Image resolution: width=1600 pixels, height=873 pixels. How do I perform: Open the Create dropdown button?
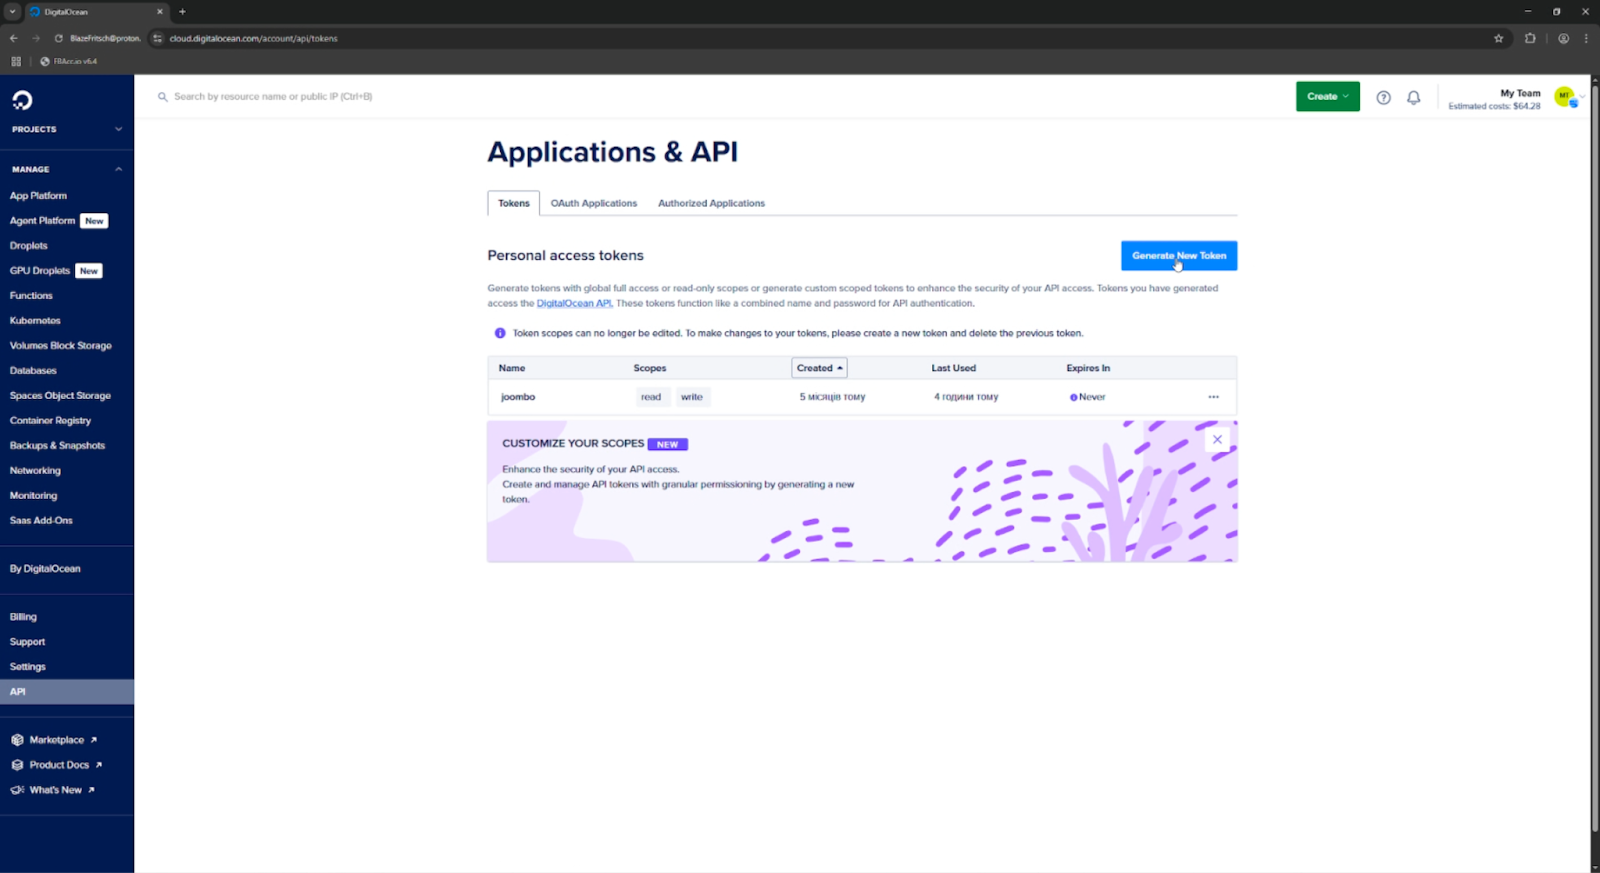[x=1327, y=96]
